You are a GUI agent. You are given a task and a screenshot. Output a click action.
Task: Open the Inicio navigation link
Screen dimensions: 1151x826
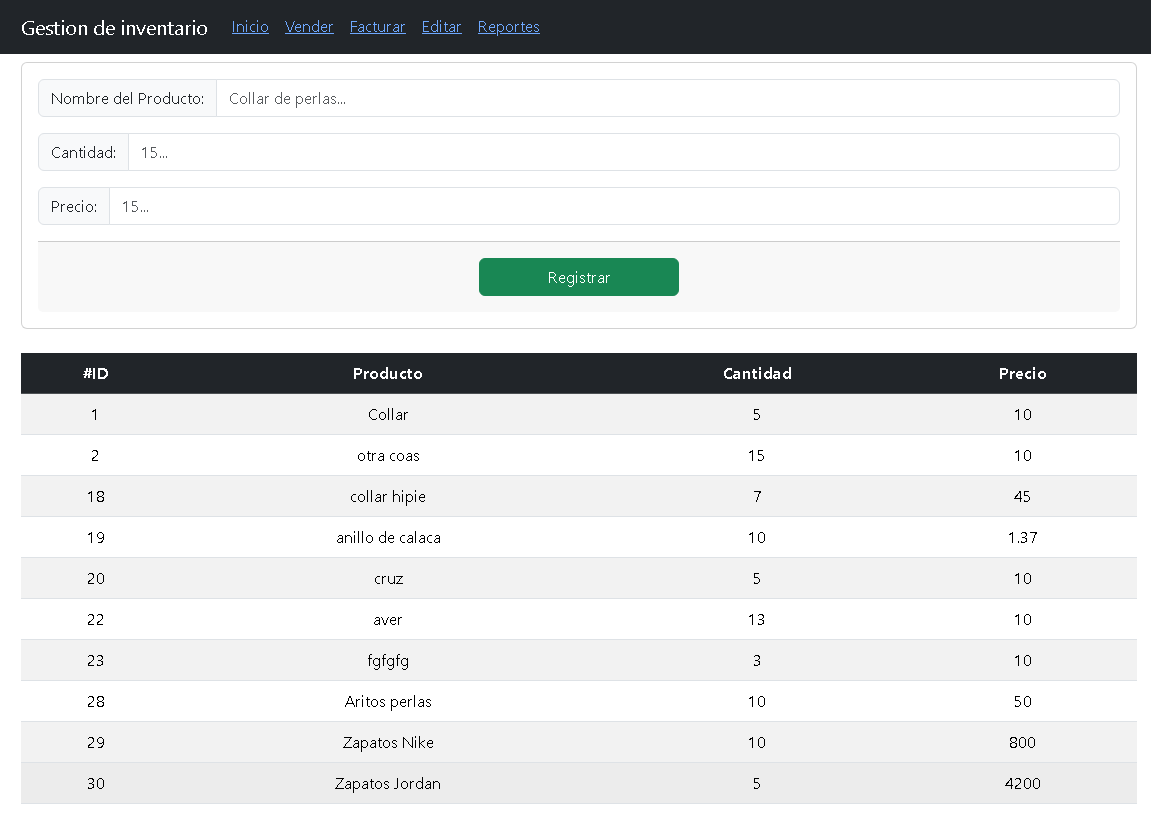click(x=250, y=27)
